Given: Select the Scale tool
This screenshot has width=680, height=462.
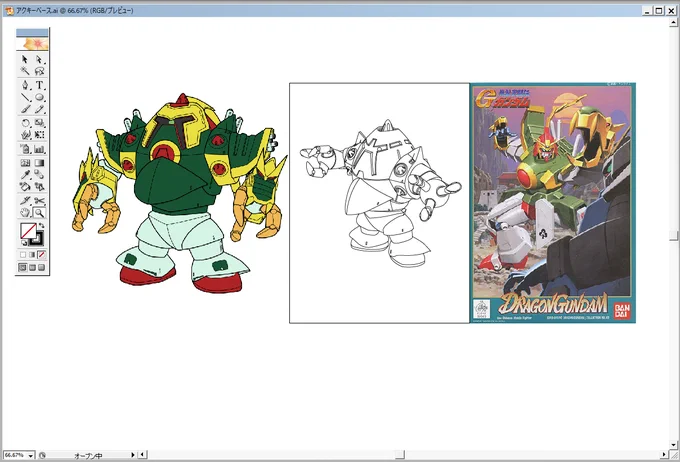Looking at the screenshot, I should tap(39, 123).
